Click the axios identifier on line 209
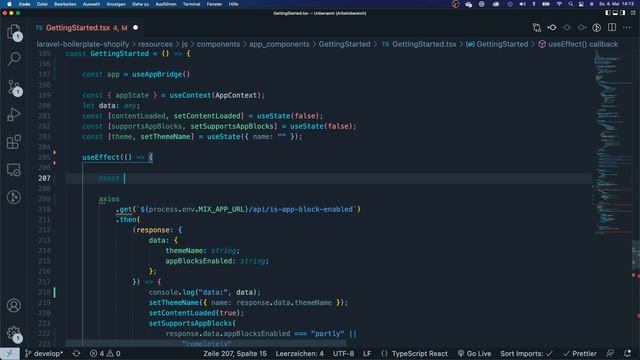This screenshot has width=640, height=360. pyautogui.click(x=109, y=199)
